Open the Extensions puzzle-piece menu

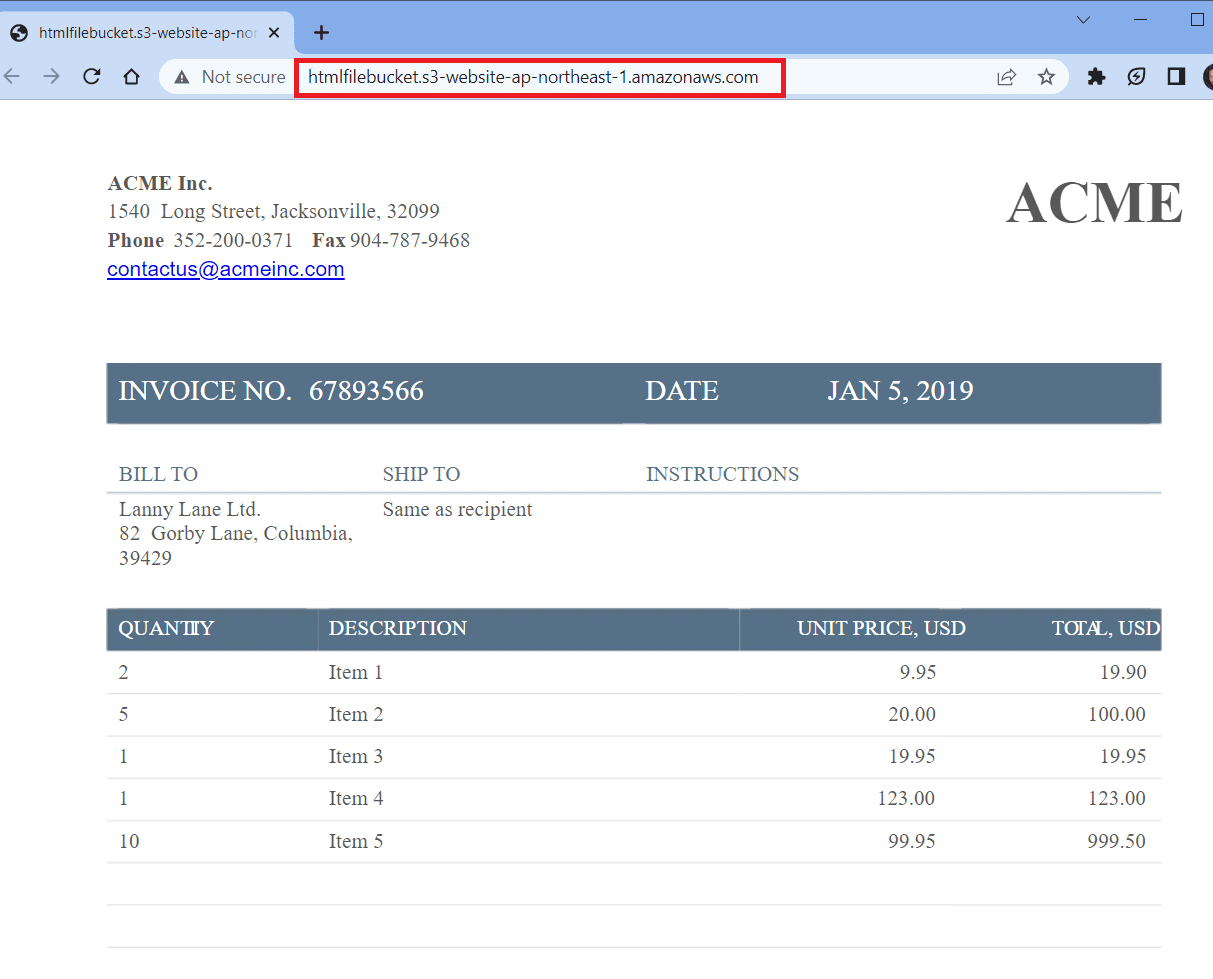click(1096, 77)
